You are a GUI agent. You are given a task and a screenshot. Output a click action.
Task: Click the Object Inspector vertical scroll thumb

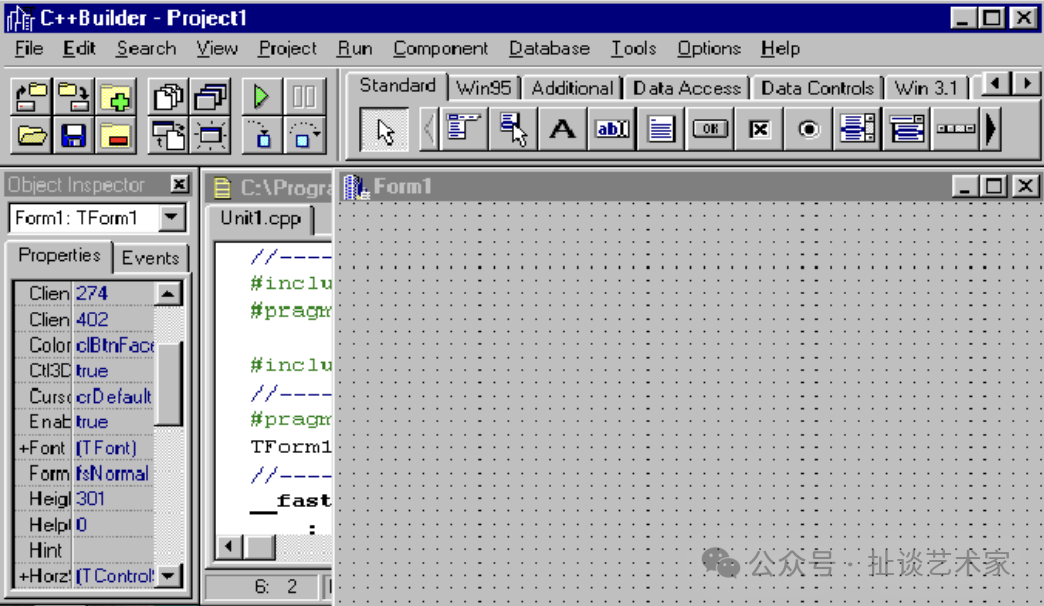169,383
